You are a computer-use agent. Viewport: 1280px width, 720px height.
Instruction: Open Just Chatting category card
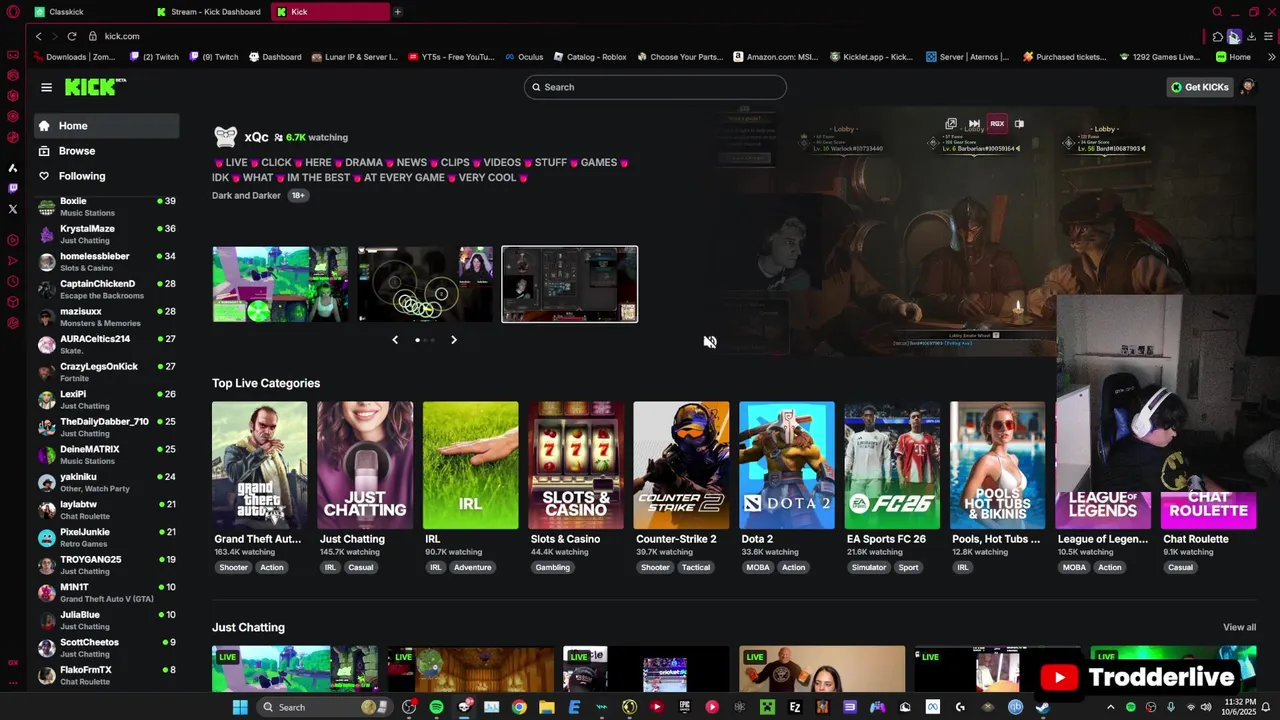(365, 465)
